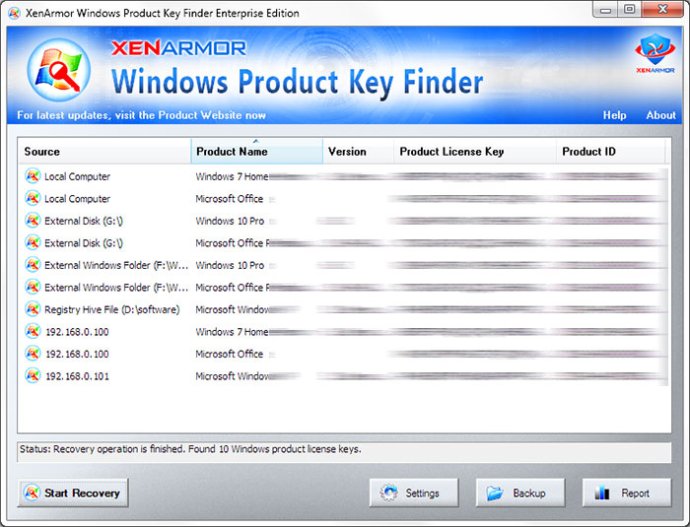Open the Settings button
690x527 pixels.
tap(414, 493)
